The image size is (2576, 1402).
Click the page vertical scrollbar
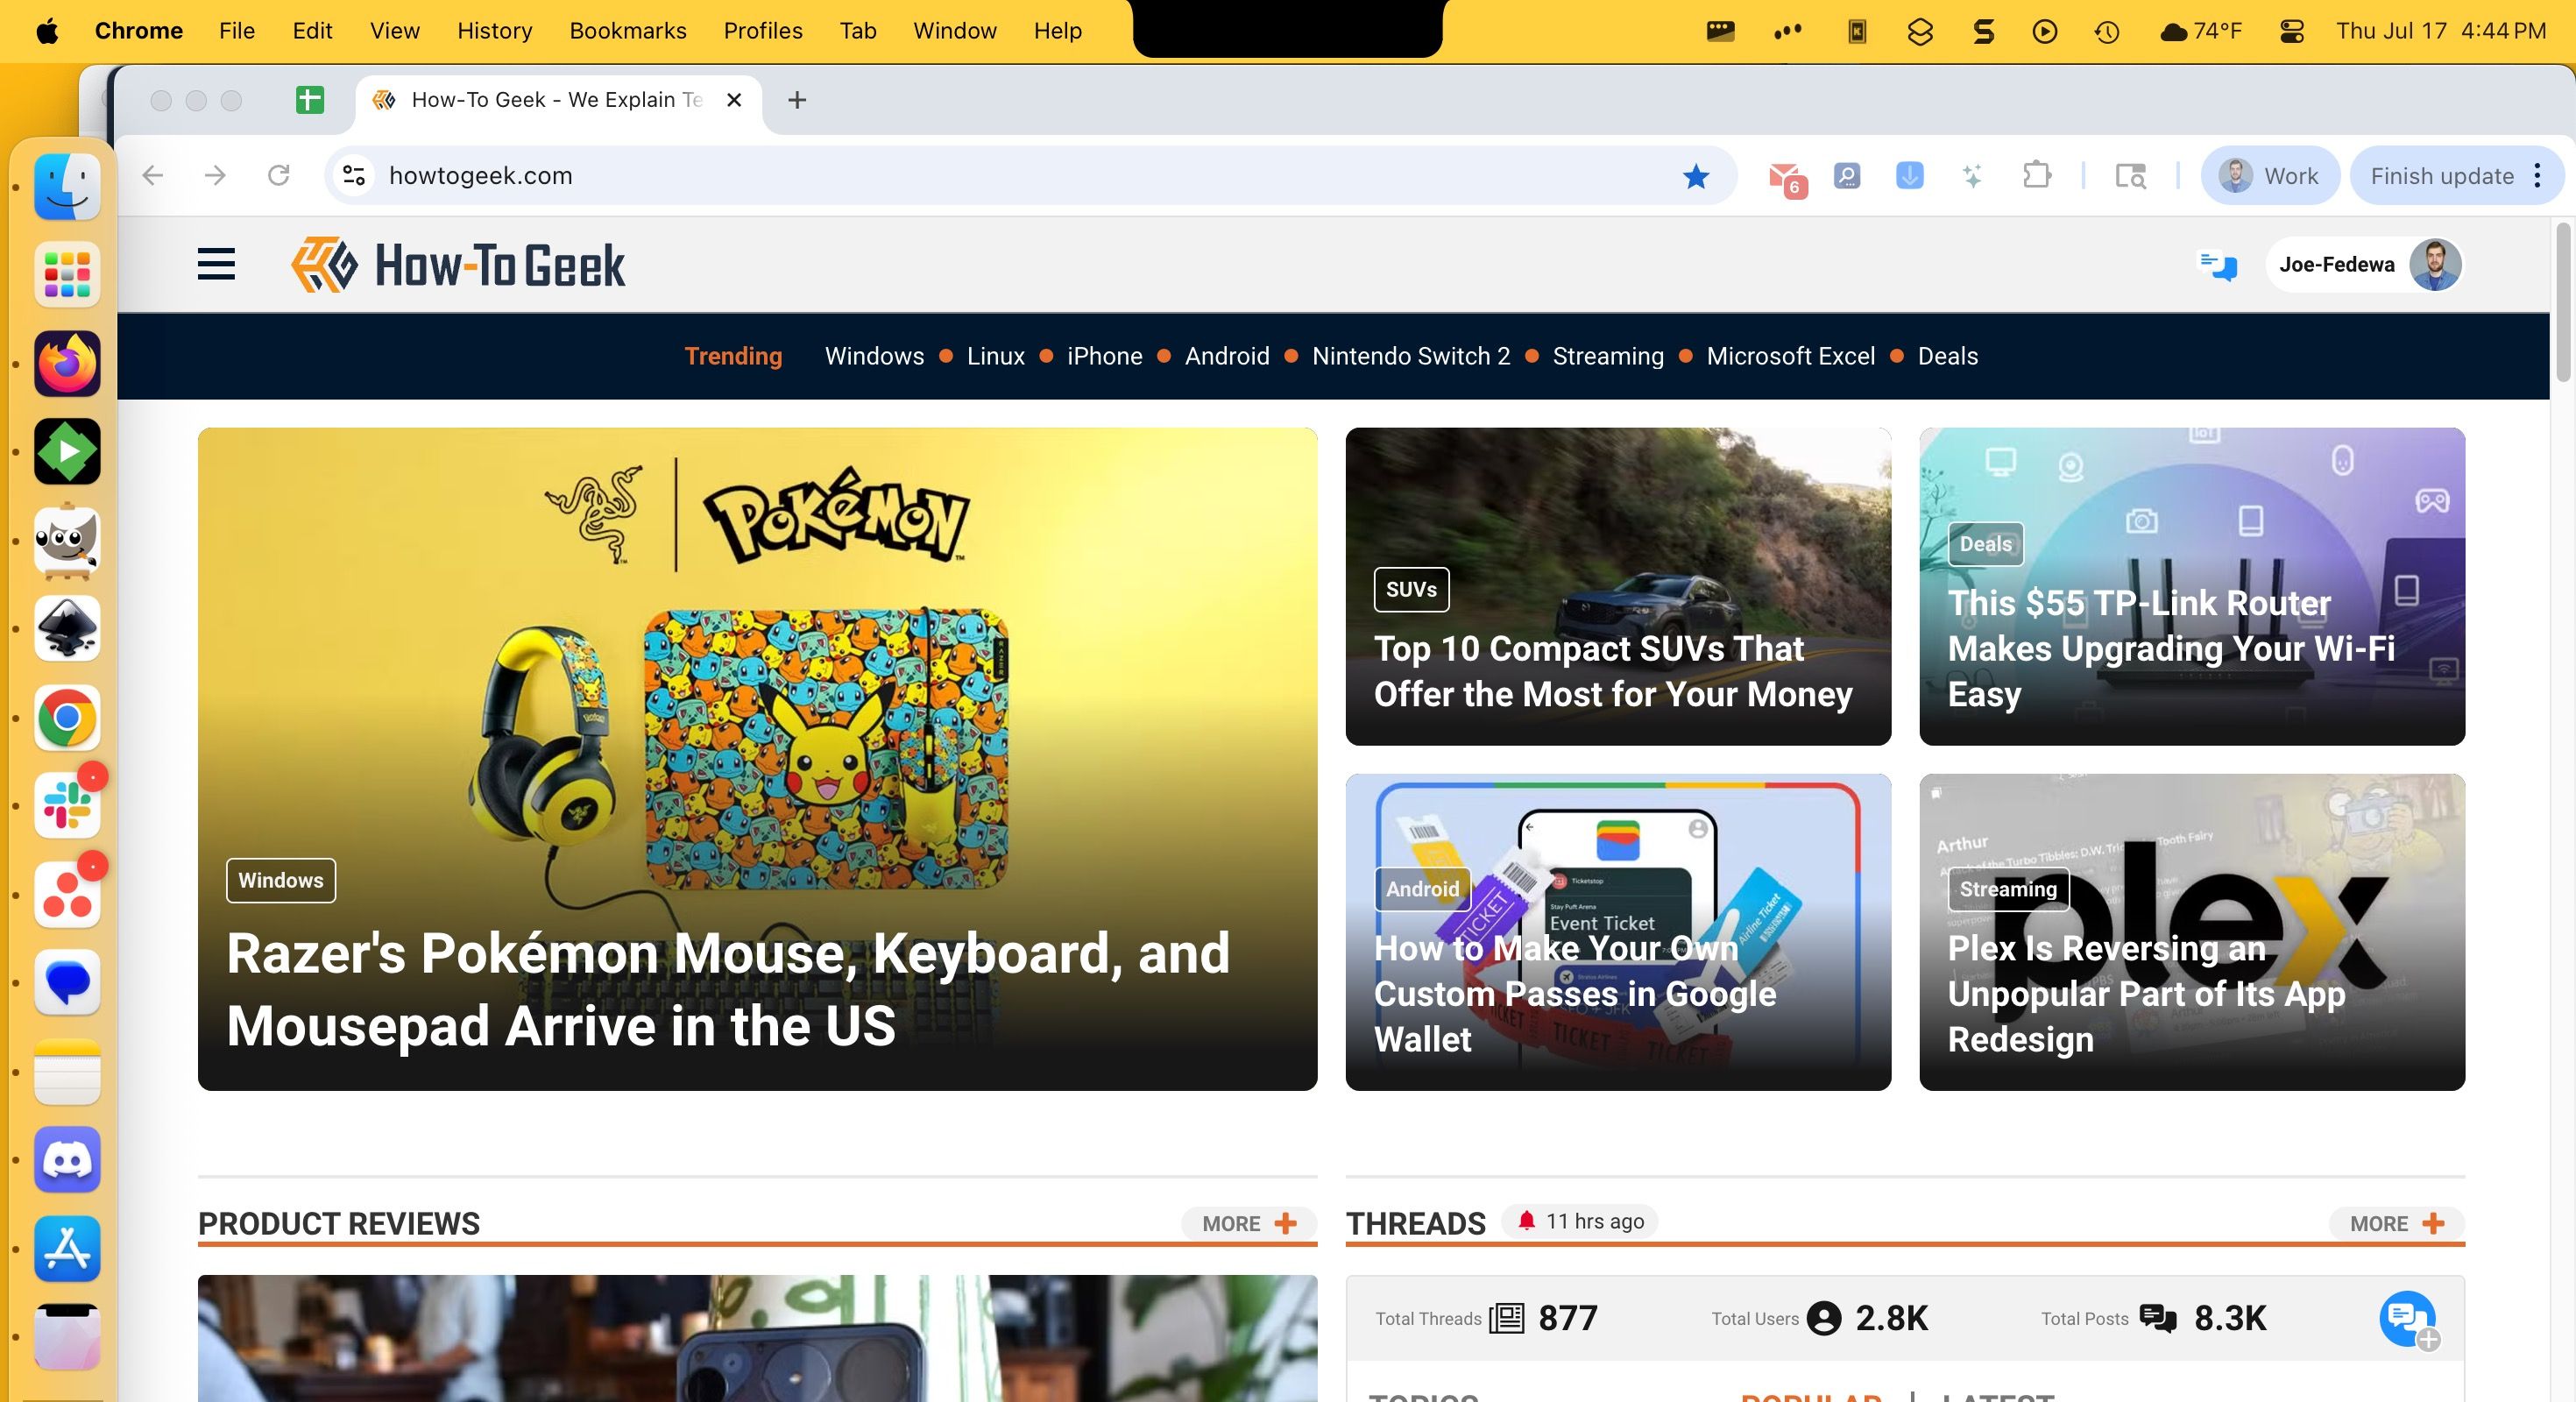(2562, 302)
